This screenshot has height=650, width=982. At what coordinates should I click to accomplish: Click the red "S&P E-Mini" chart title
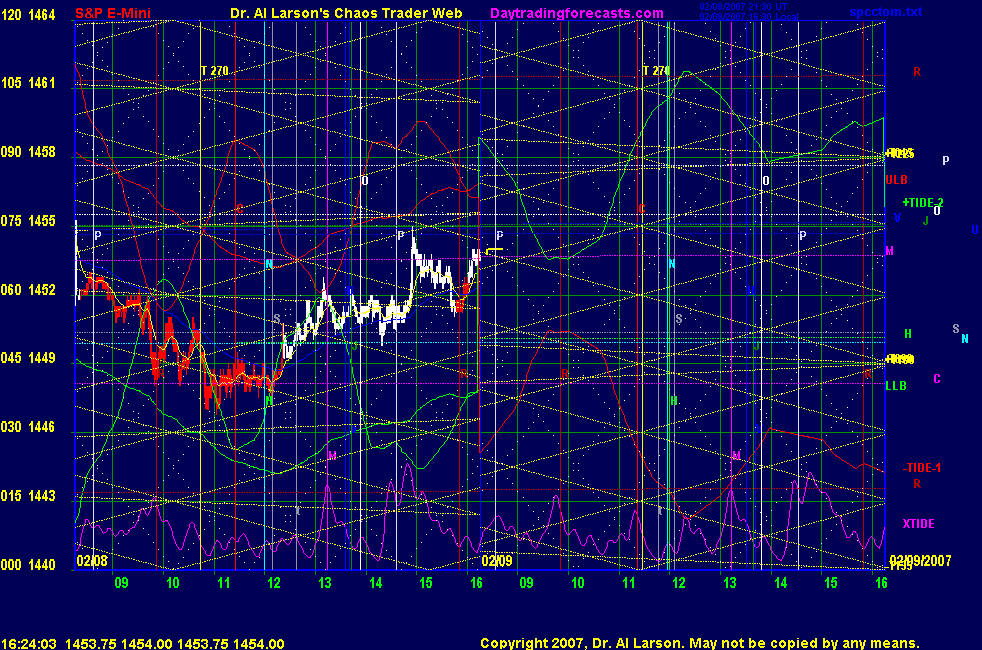click(113, 13)
